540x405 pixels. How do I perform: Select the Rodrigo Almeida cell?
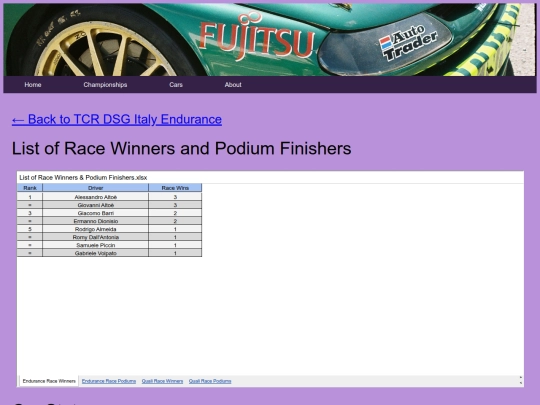95,229
